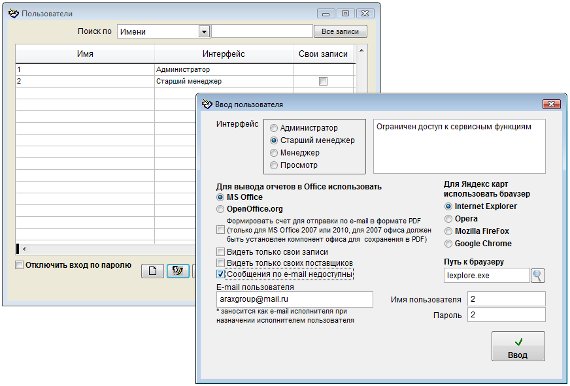Click the scroll up arrow of the users table
This screenshot has height=386, width=570.
pyautogui.click(x=361, y=51)
